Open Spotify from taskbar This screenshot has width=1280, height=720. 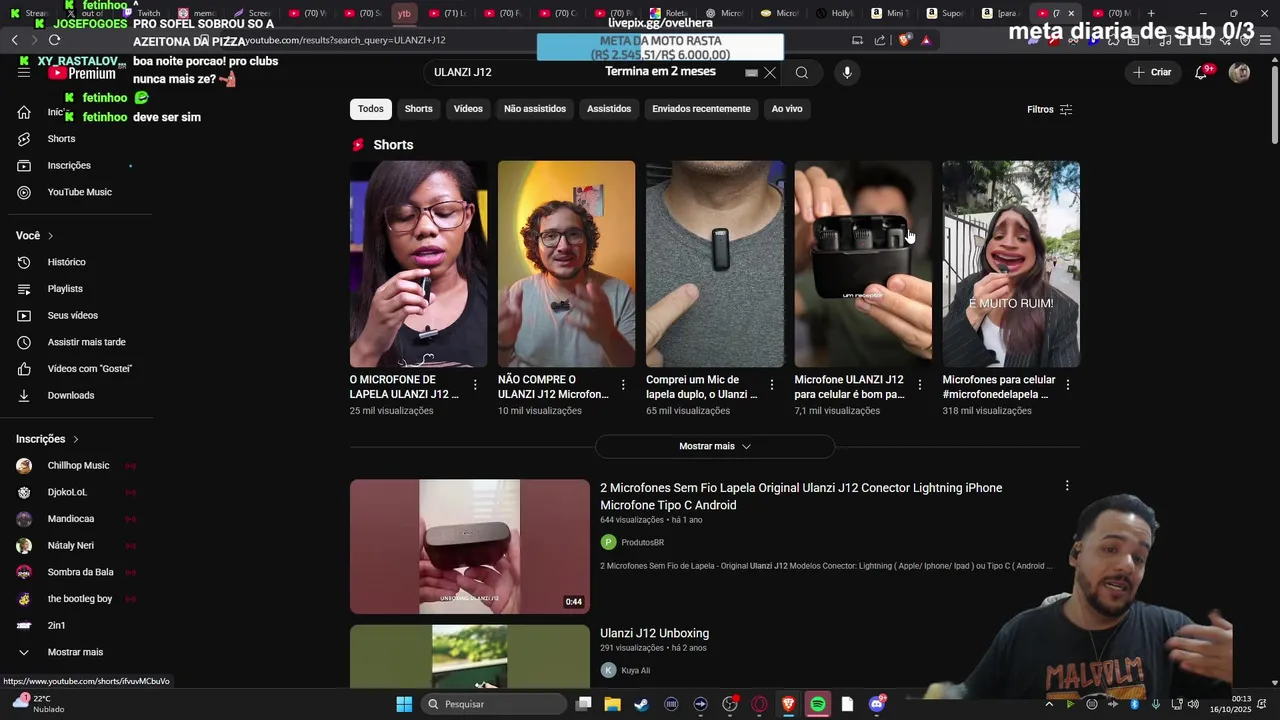818,704
